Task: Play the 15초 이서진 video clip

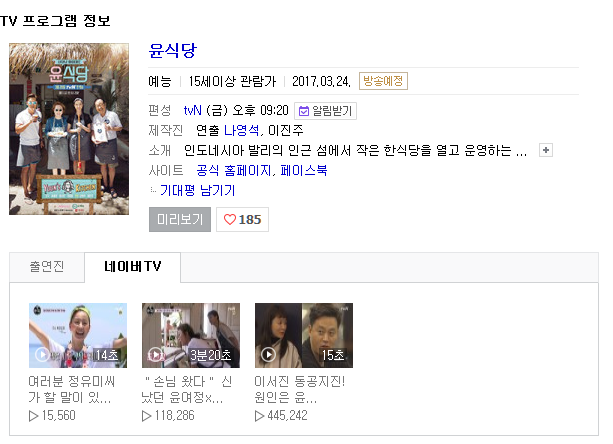Action: coord(304,335)
